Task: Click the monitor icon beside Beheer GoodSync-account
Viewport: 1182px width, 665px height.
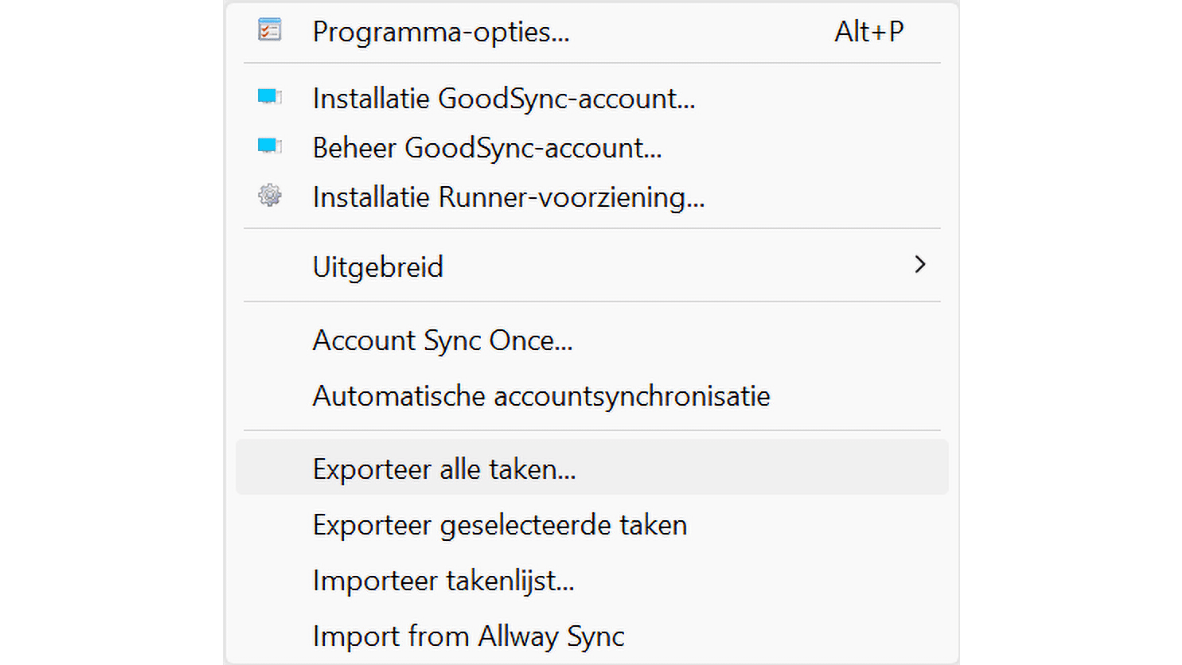Action: tap(268, 146)
